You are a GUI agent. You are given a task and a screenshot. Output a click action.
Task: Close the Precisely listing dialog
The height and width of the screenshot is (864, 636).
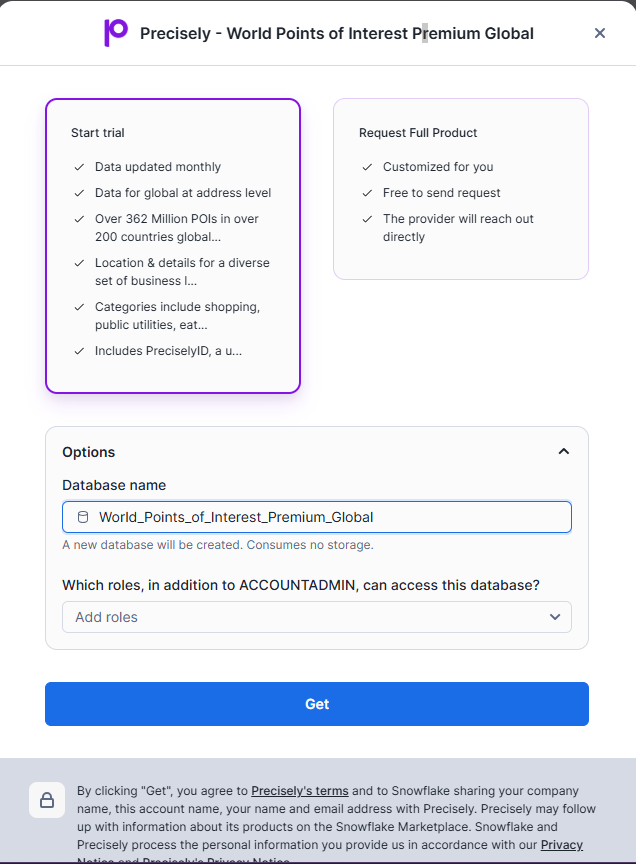600,33
